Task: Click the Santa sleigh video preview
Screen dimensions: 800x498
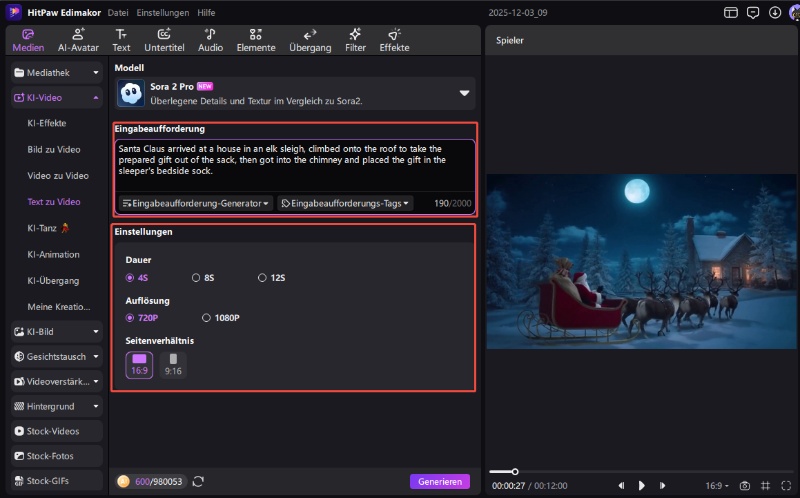Action: coord(641,261)
